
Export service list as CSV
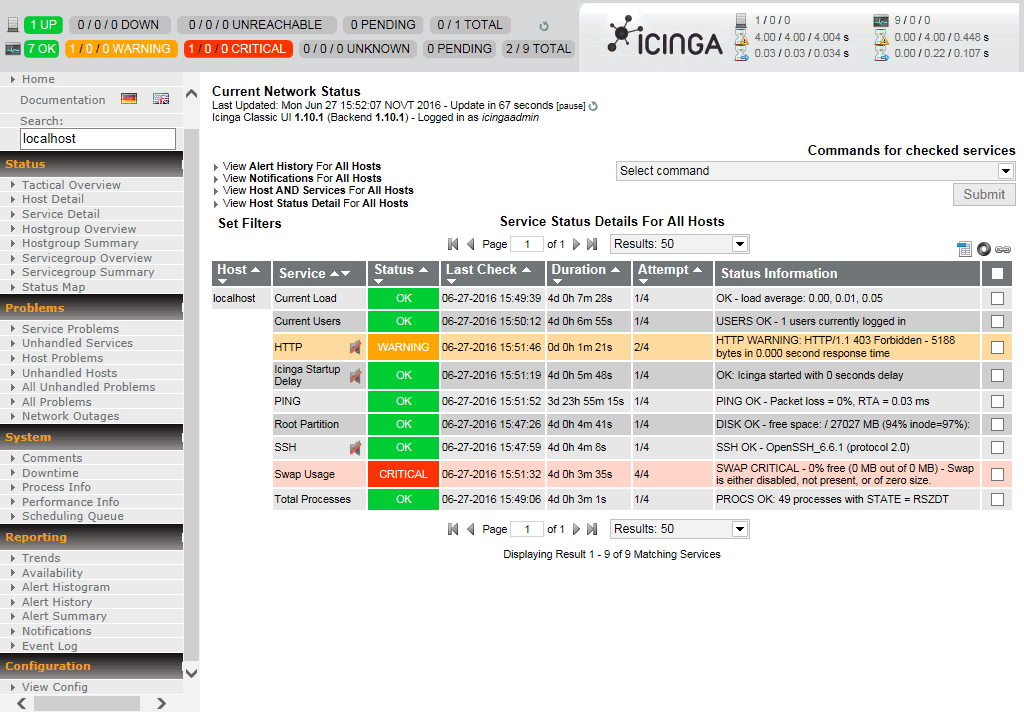tap(963, 248)
